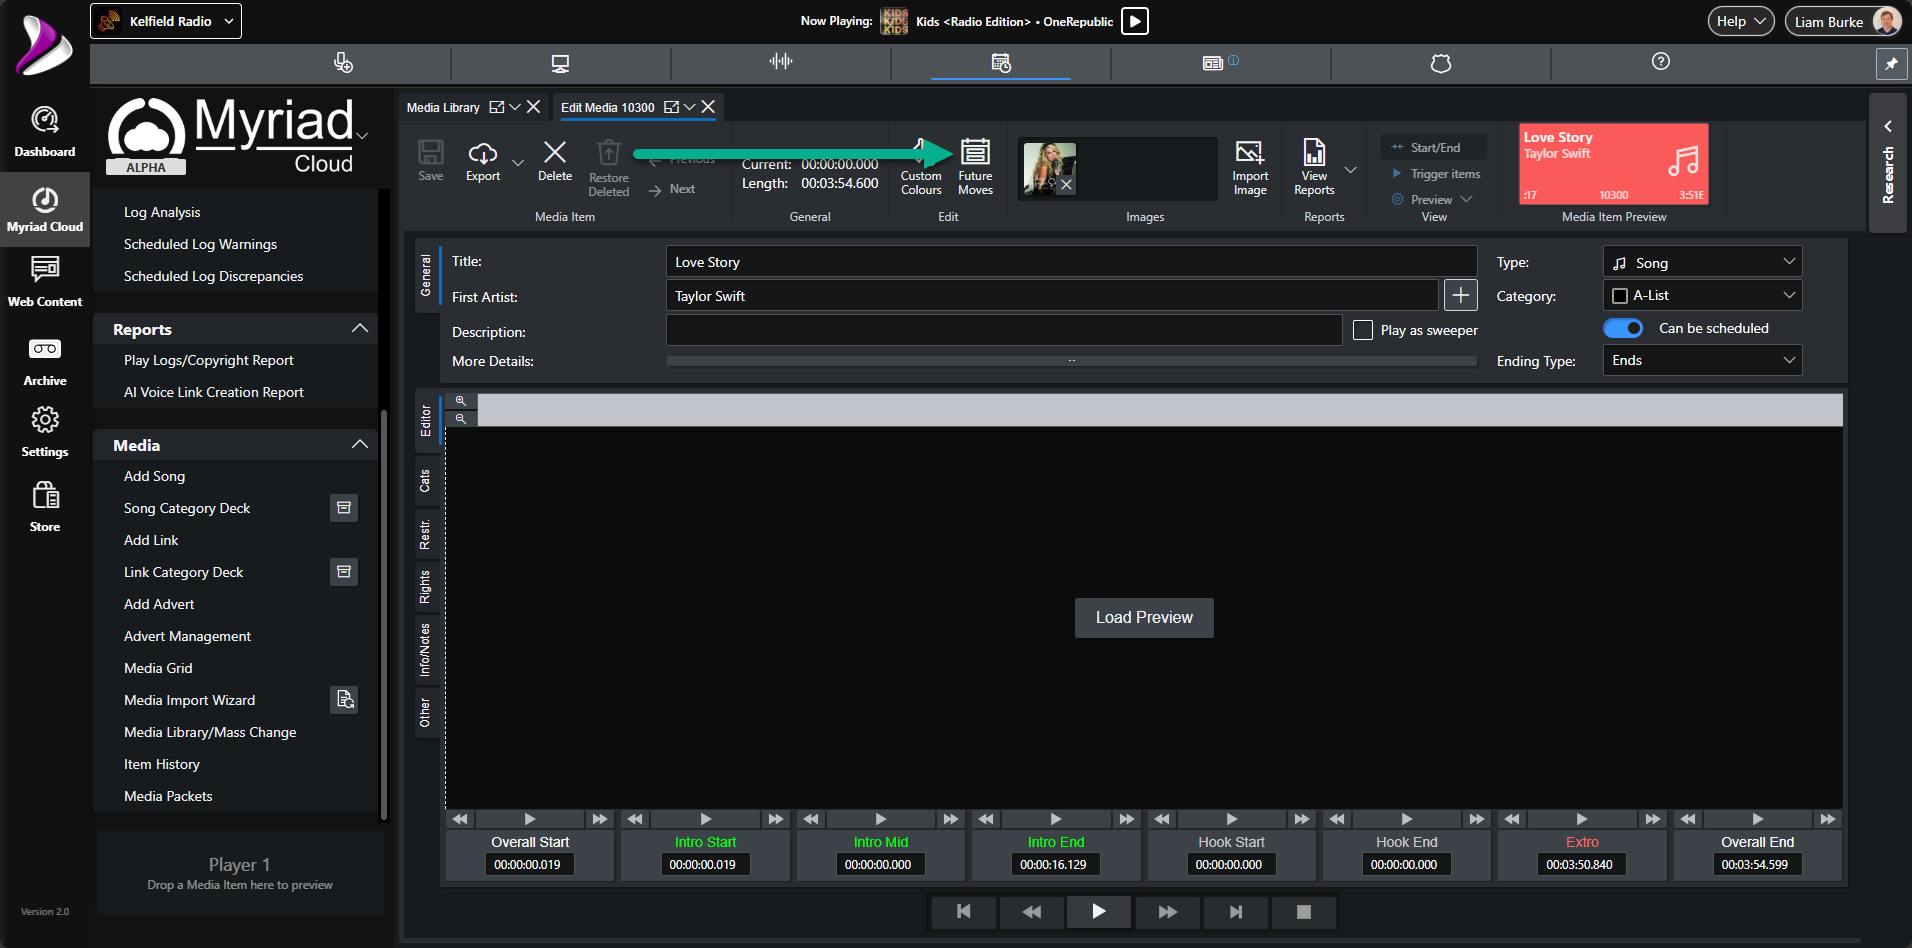Open the help question mark tab in the top bar
The height and width of the screenshot is (948, 1912).
click(x=1661, y=62)
